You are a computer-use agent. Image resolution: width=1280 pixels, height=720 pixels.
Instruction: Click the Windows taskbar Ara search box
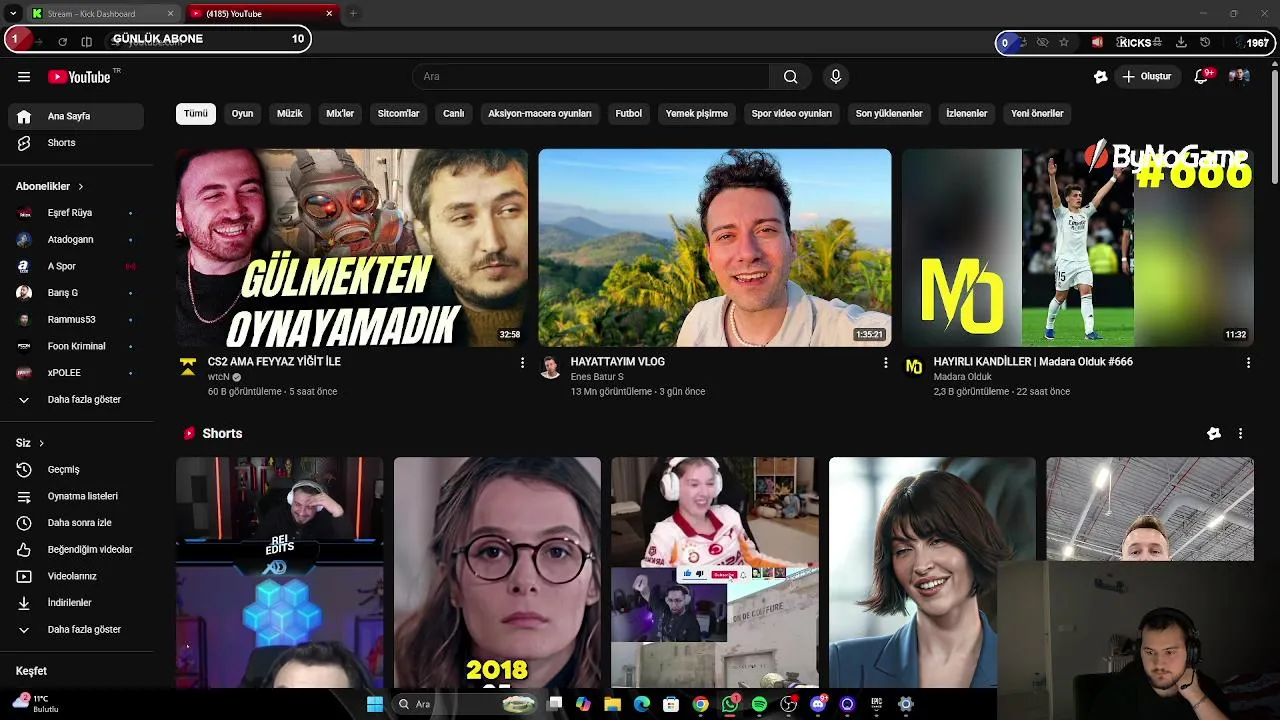[467, 704]
